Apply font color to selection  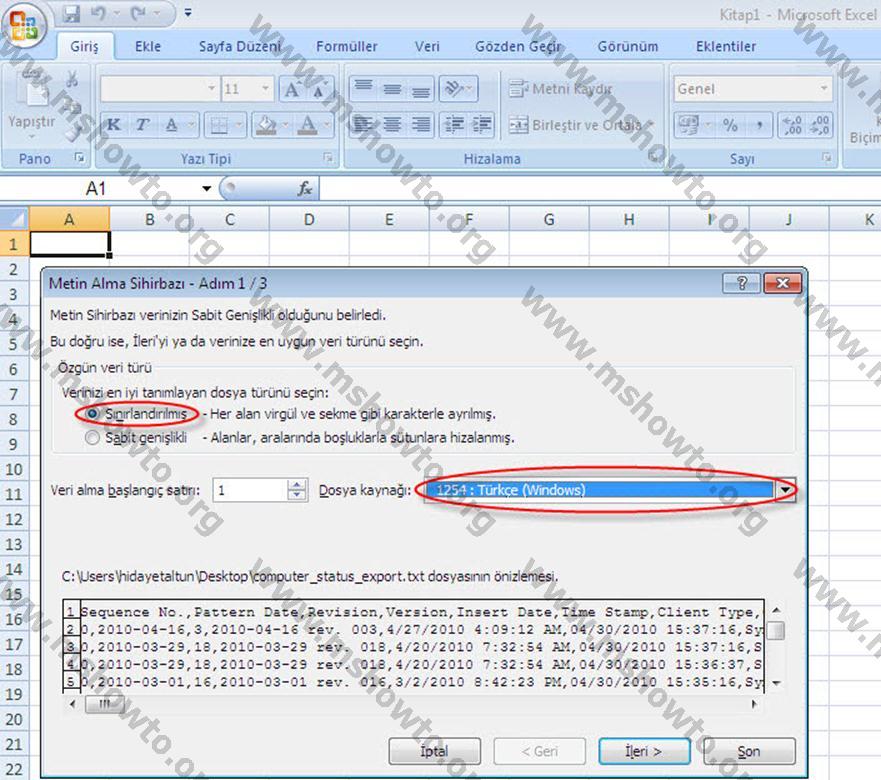[x=307, y=125]
